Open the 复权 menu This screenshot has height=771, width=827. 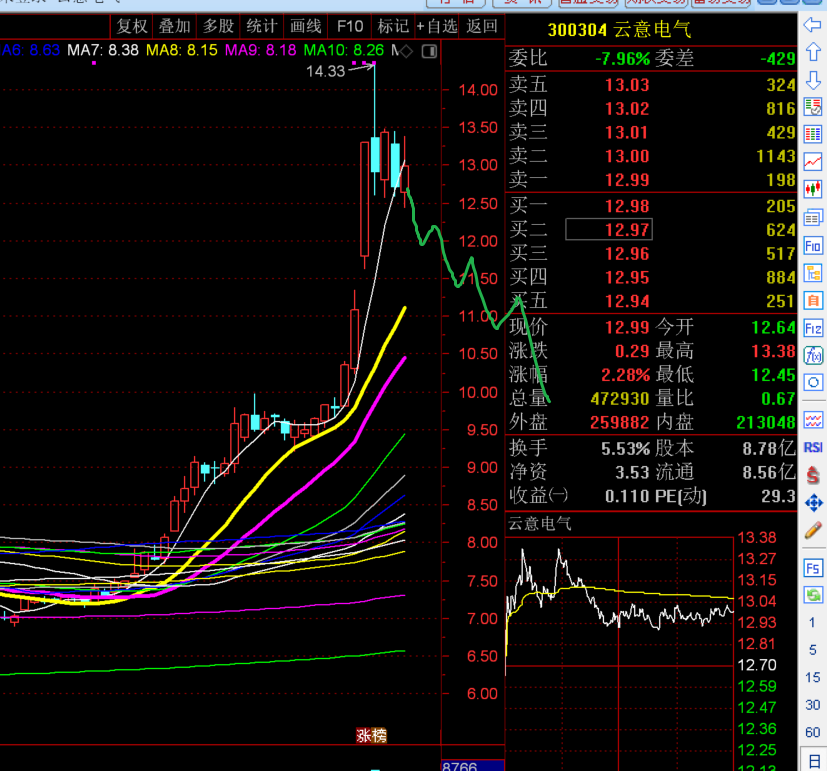[132, 26]
